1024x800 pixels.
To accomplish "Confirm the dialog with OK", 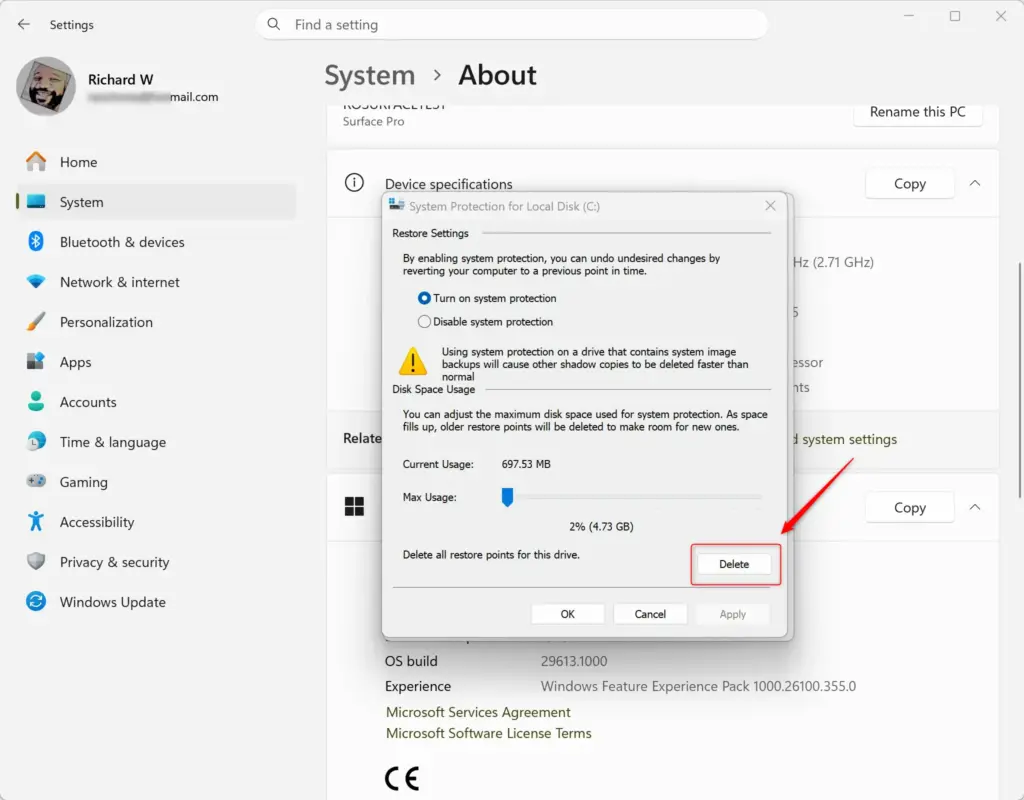I will pyautogui.click(x=568, y=614).
